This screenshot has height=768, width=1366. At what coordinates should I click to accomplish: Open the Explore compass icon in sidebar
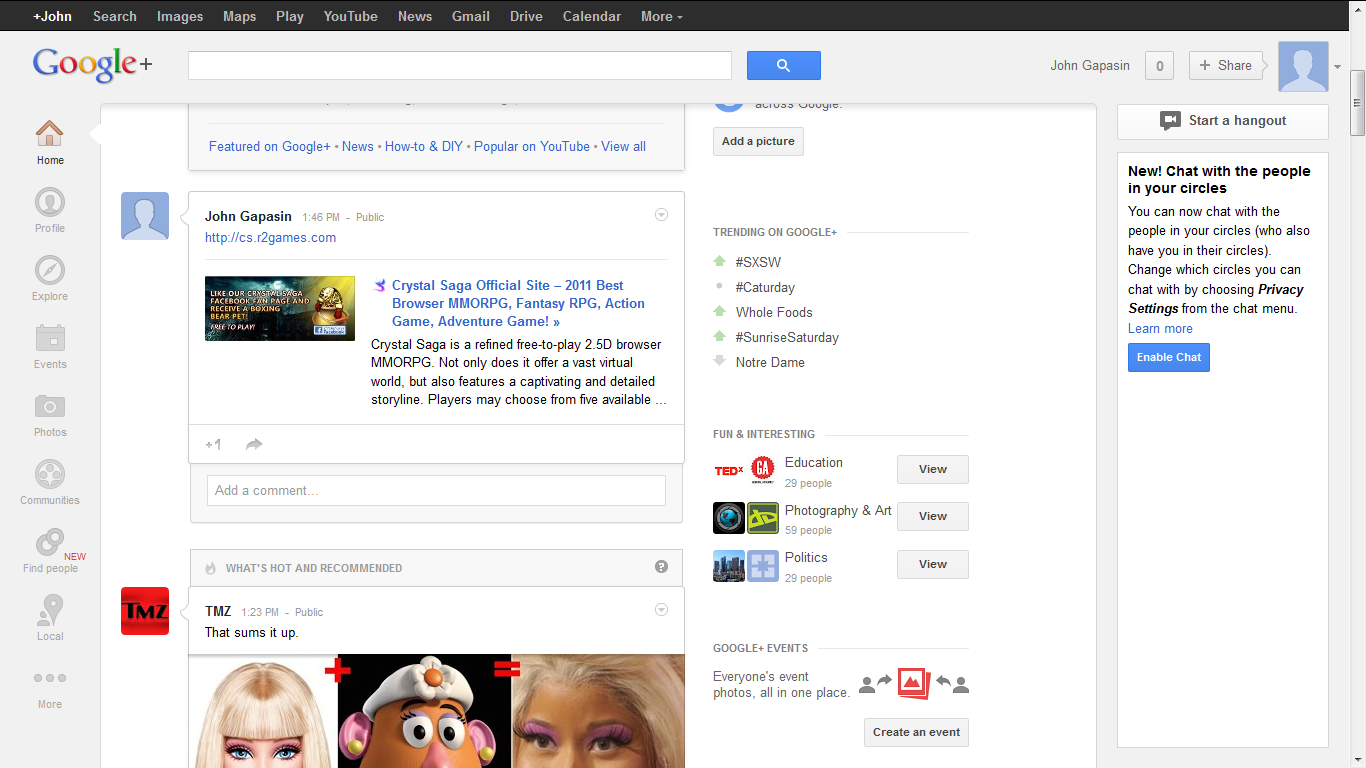[49, 271]
